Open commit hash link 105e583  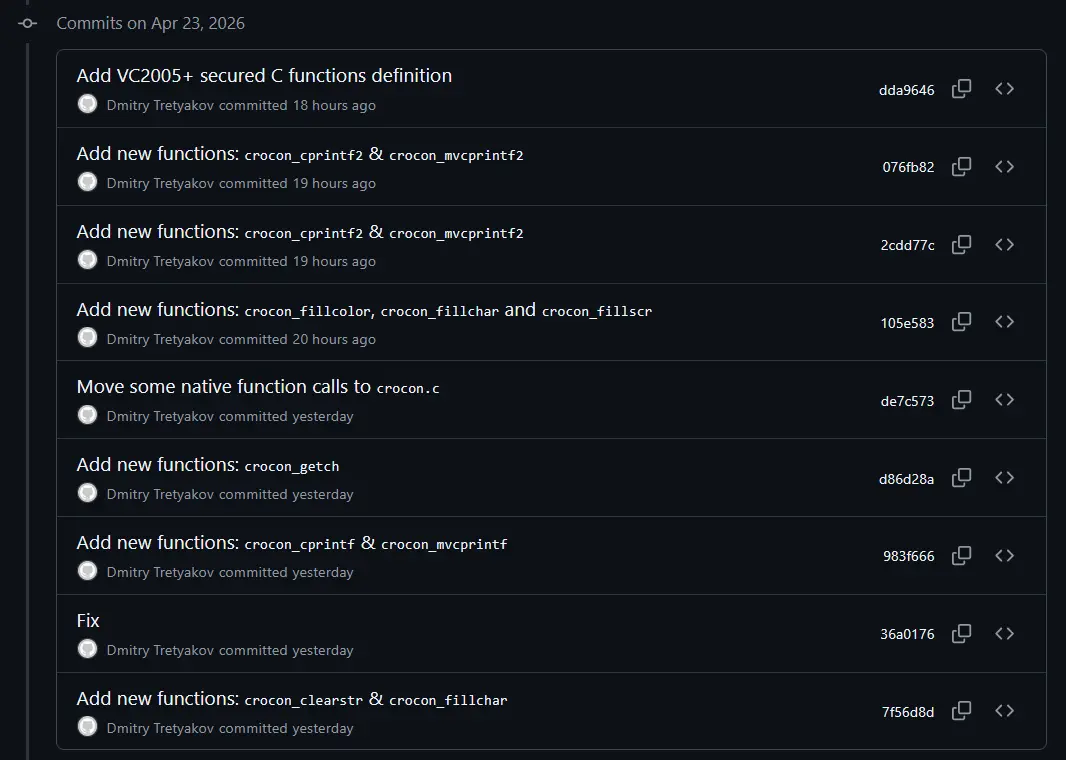click(x=907, y=324)
